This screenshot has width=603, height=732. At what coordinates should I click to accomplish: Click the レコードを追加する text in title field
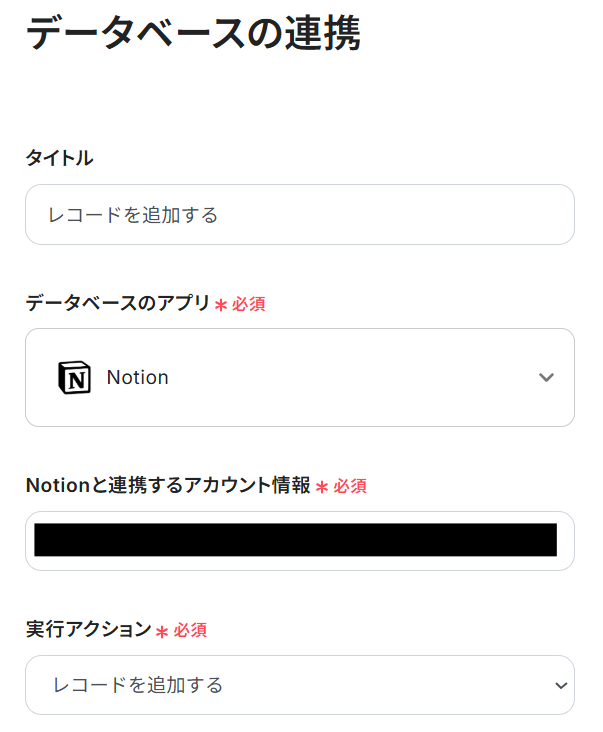click(x=133, y=215)
